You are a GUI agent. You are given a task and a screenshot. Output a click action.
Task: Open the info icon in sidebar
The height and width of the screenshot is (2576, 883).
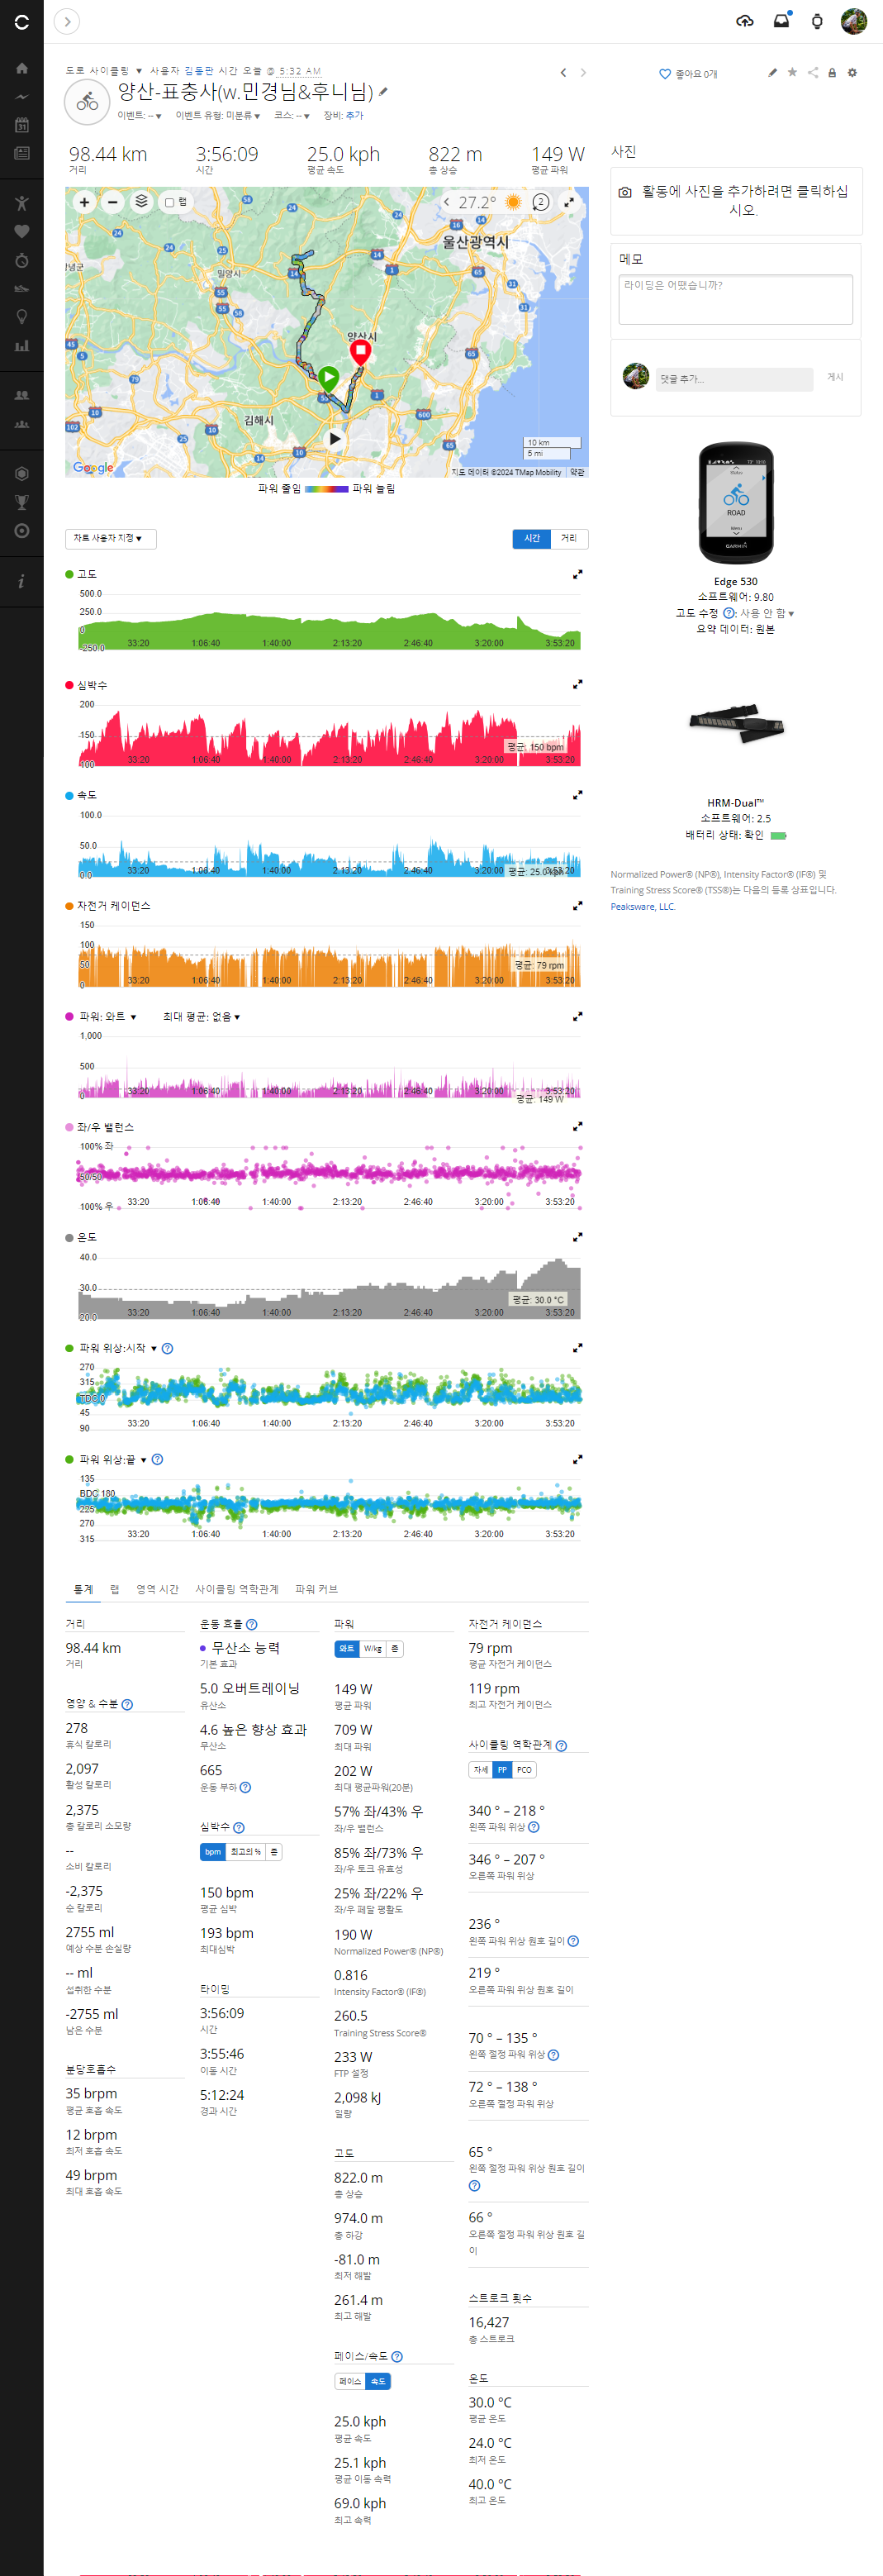[x=22, y=581]
